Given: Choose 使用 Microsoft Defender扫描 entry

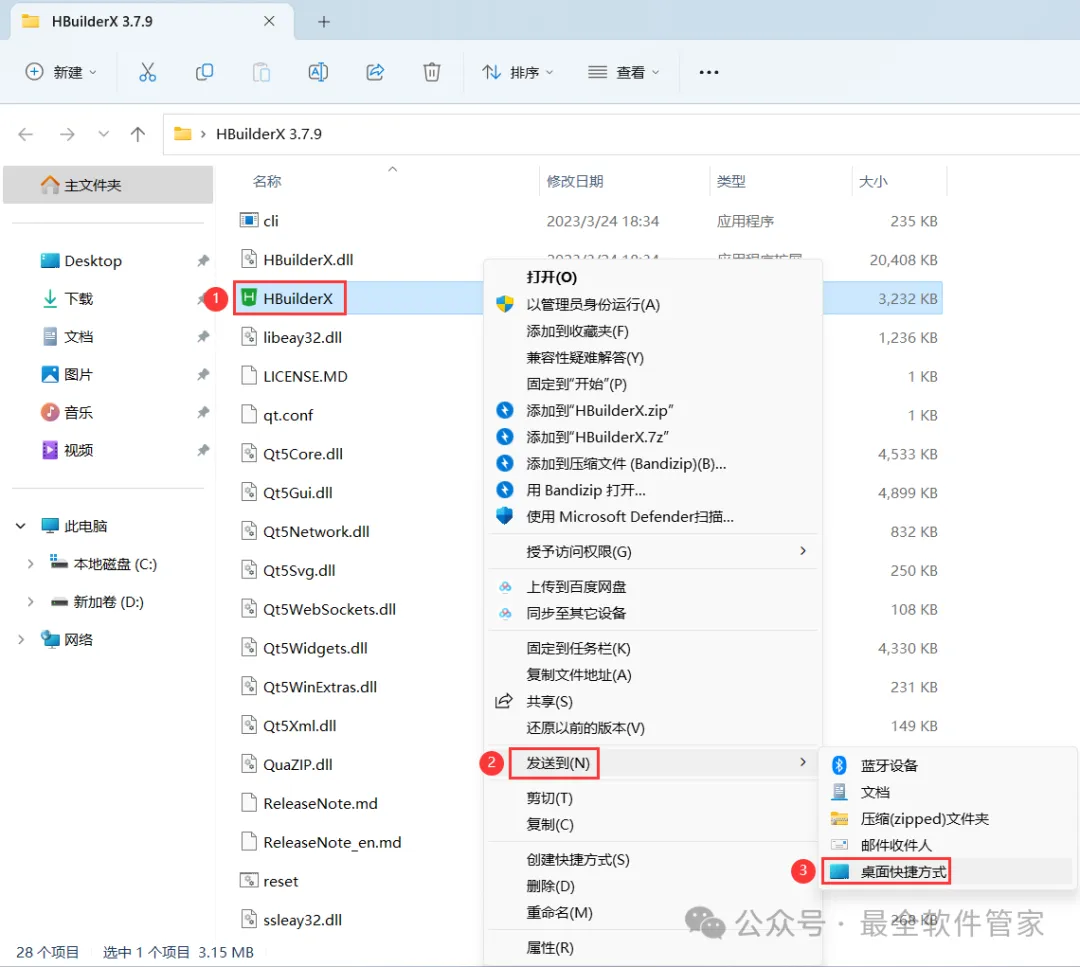Looking at the screenshot, I should click(630, 517).
